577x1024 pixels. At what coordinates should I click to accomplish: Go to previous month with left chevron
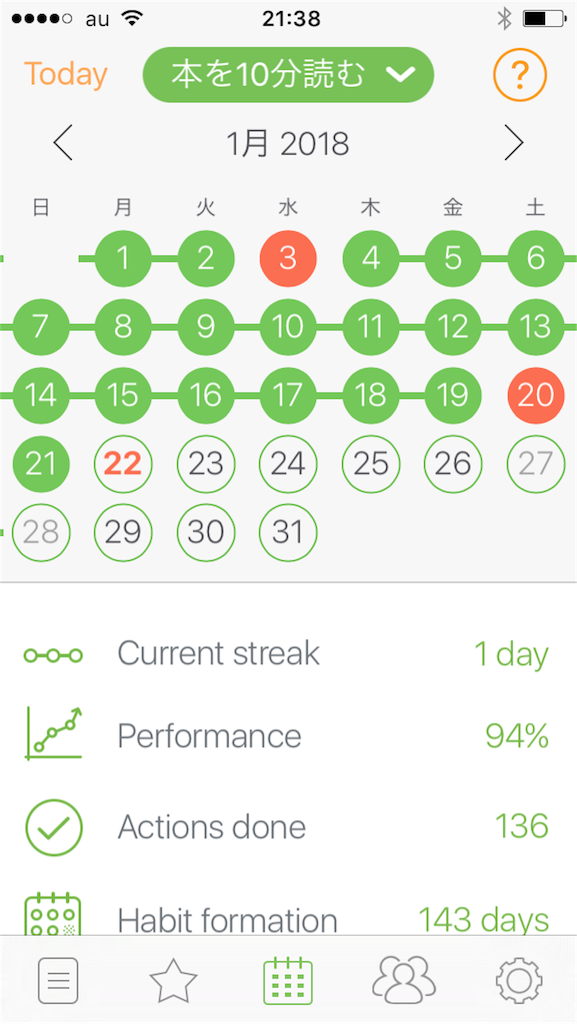pyautogui.click(x=63, y=144)
